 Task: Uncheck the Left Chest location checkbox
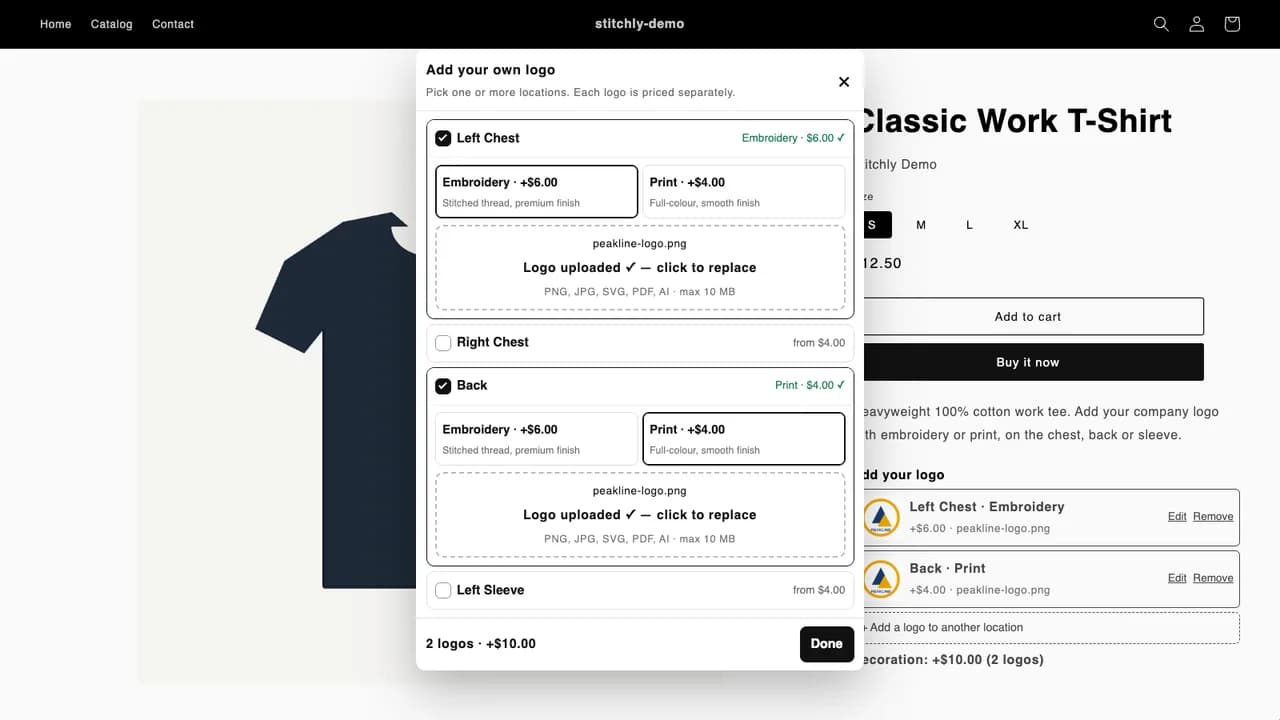443,138
